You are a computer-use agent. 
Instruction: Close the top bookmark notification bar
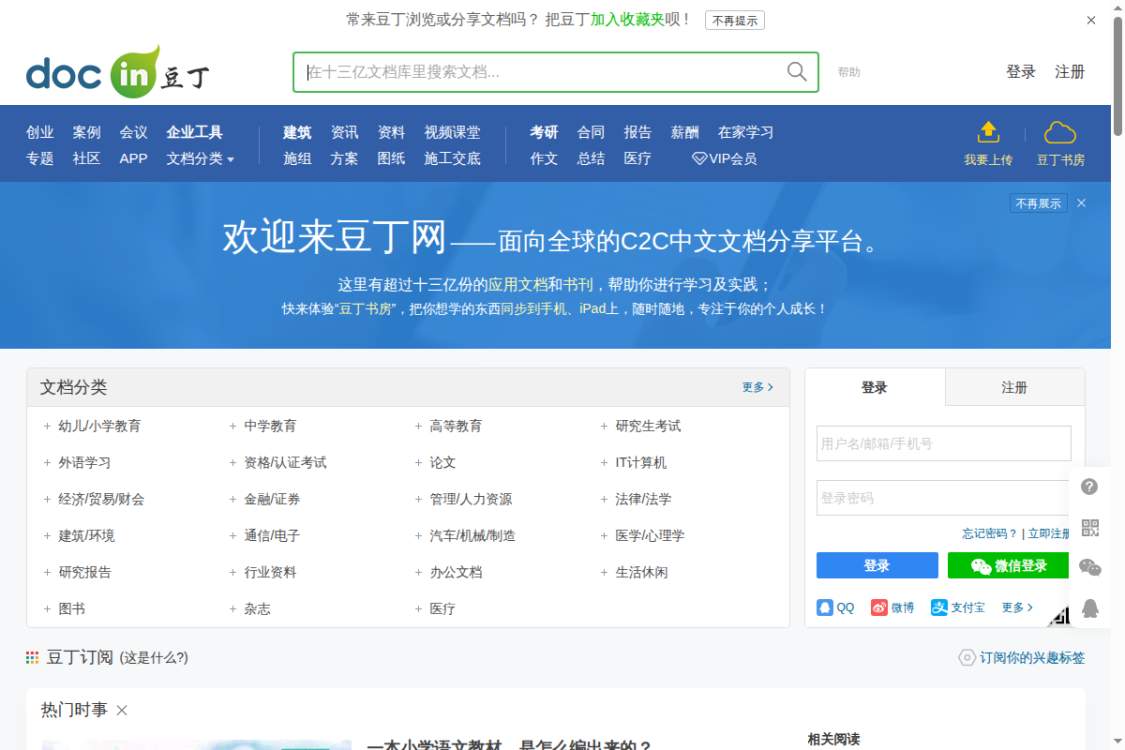pos(1091,20)
